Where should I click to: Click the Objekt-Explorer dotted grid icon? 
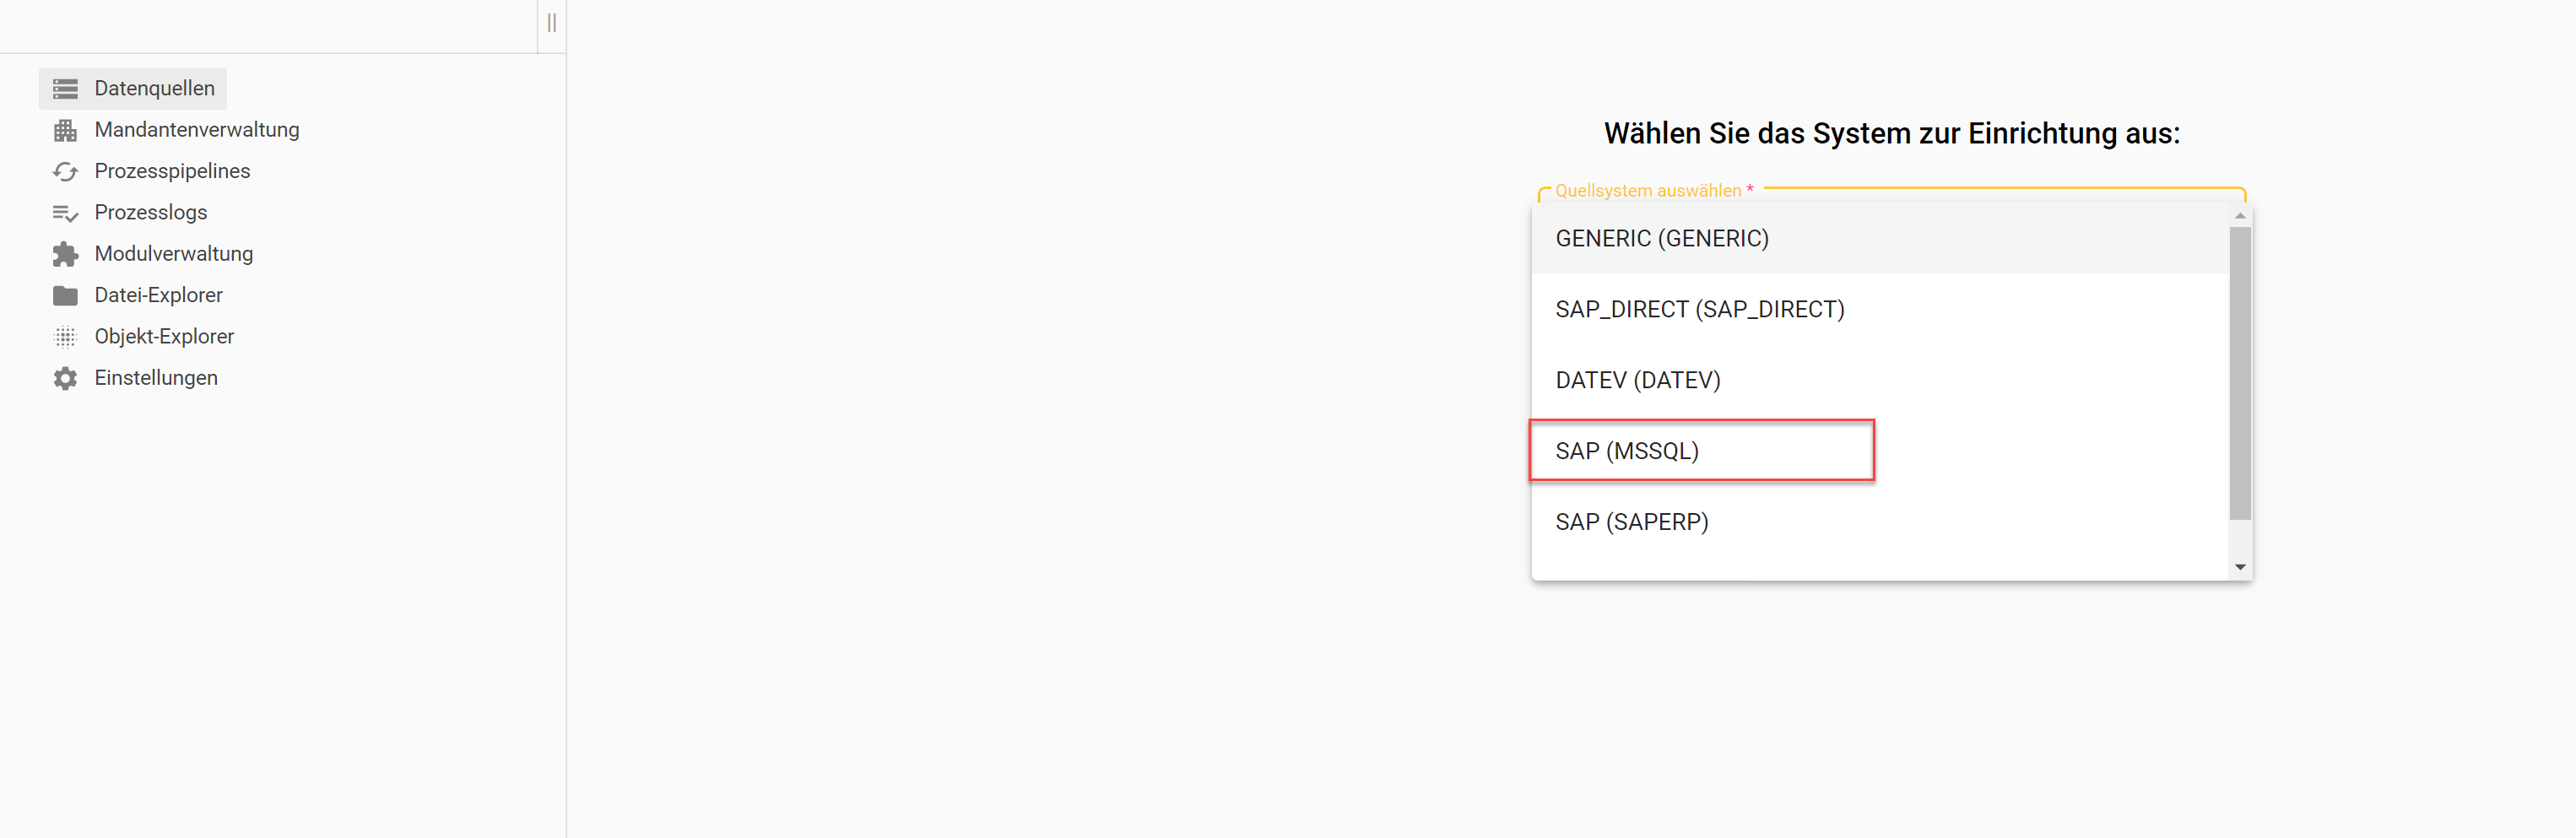tap(65, 337)
